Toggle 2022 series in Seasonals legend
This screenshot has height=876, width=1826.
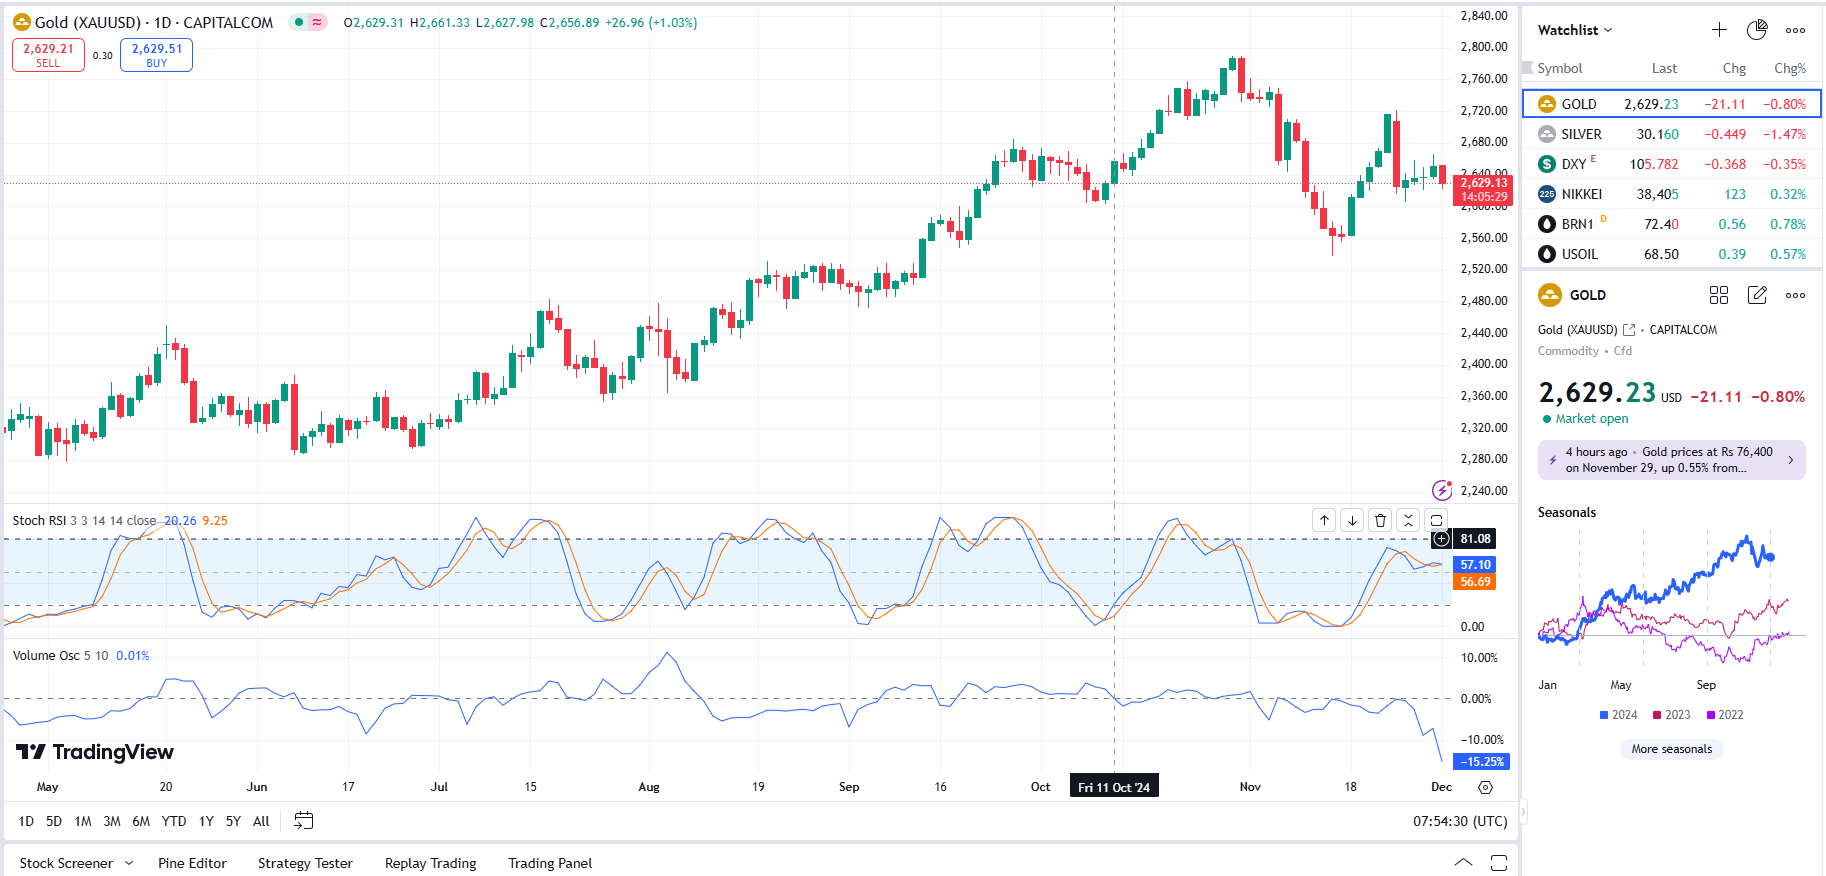[1724, 715]
